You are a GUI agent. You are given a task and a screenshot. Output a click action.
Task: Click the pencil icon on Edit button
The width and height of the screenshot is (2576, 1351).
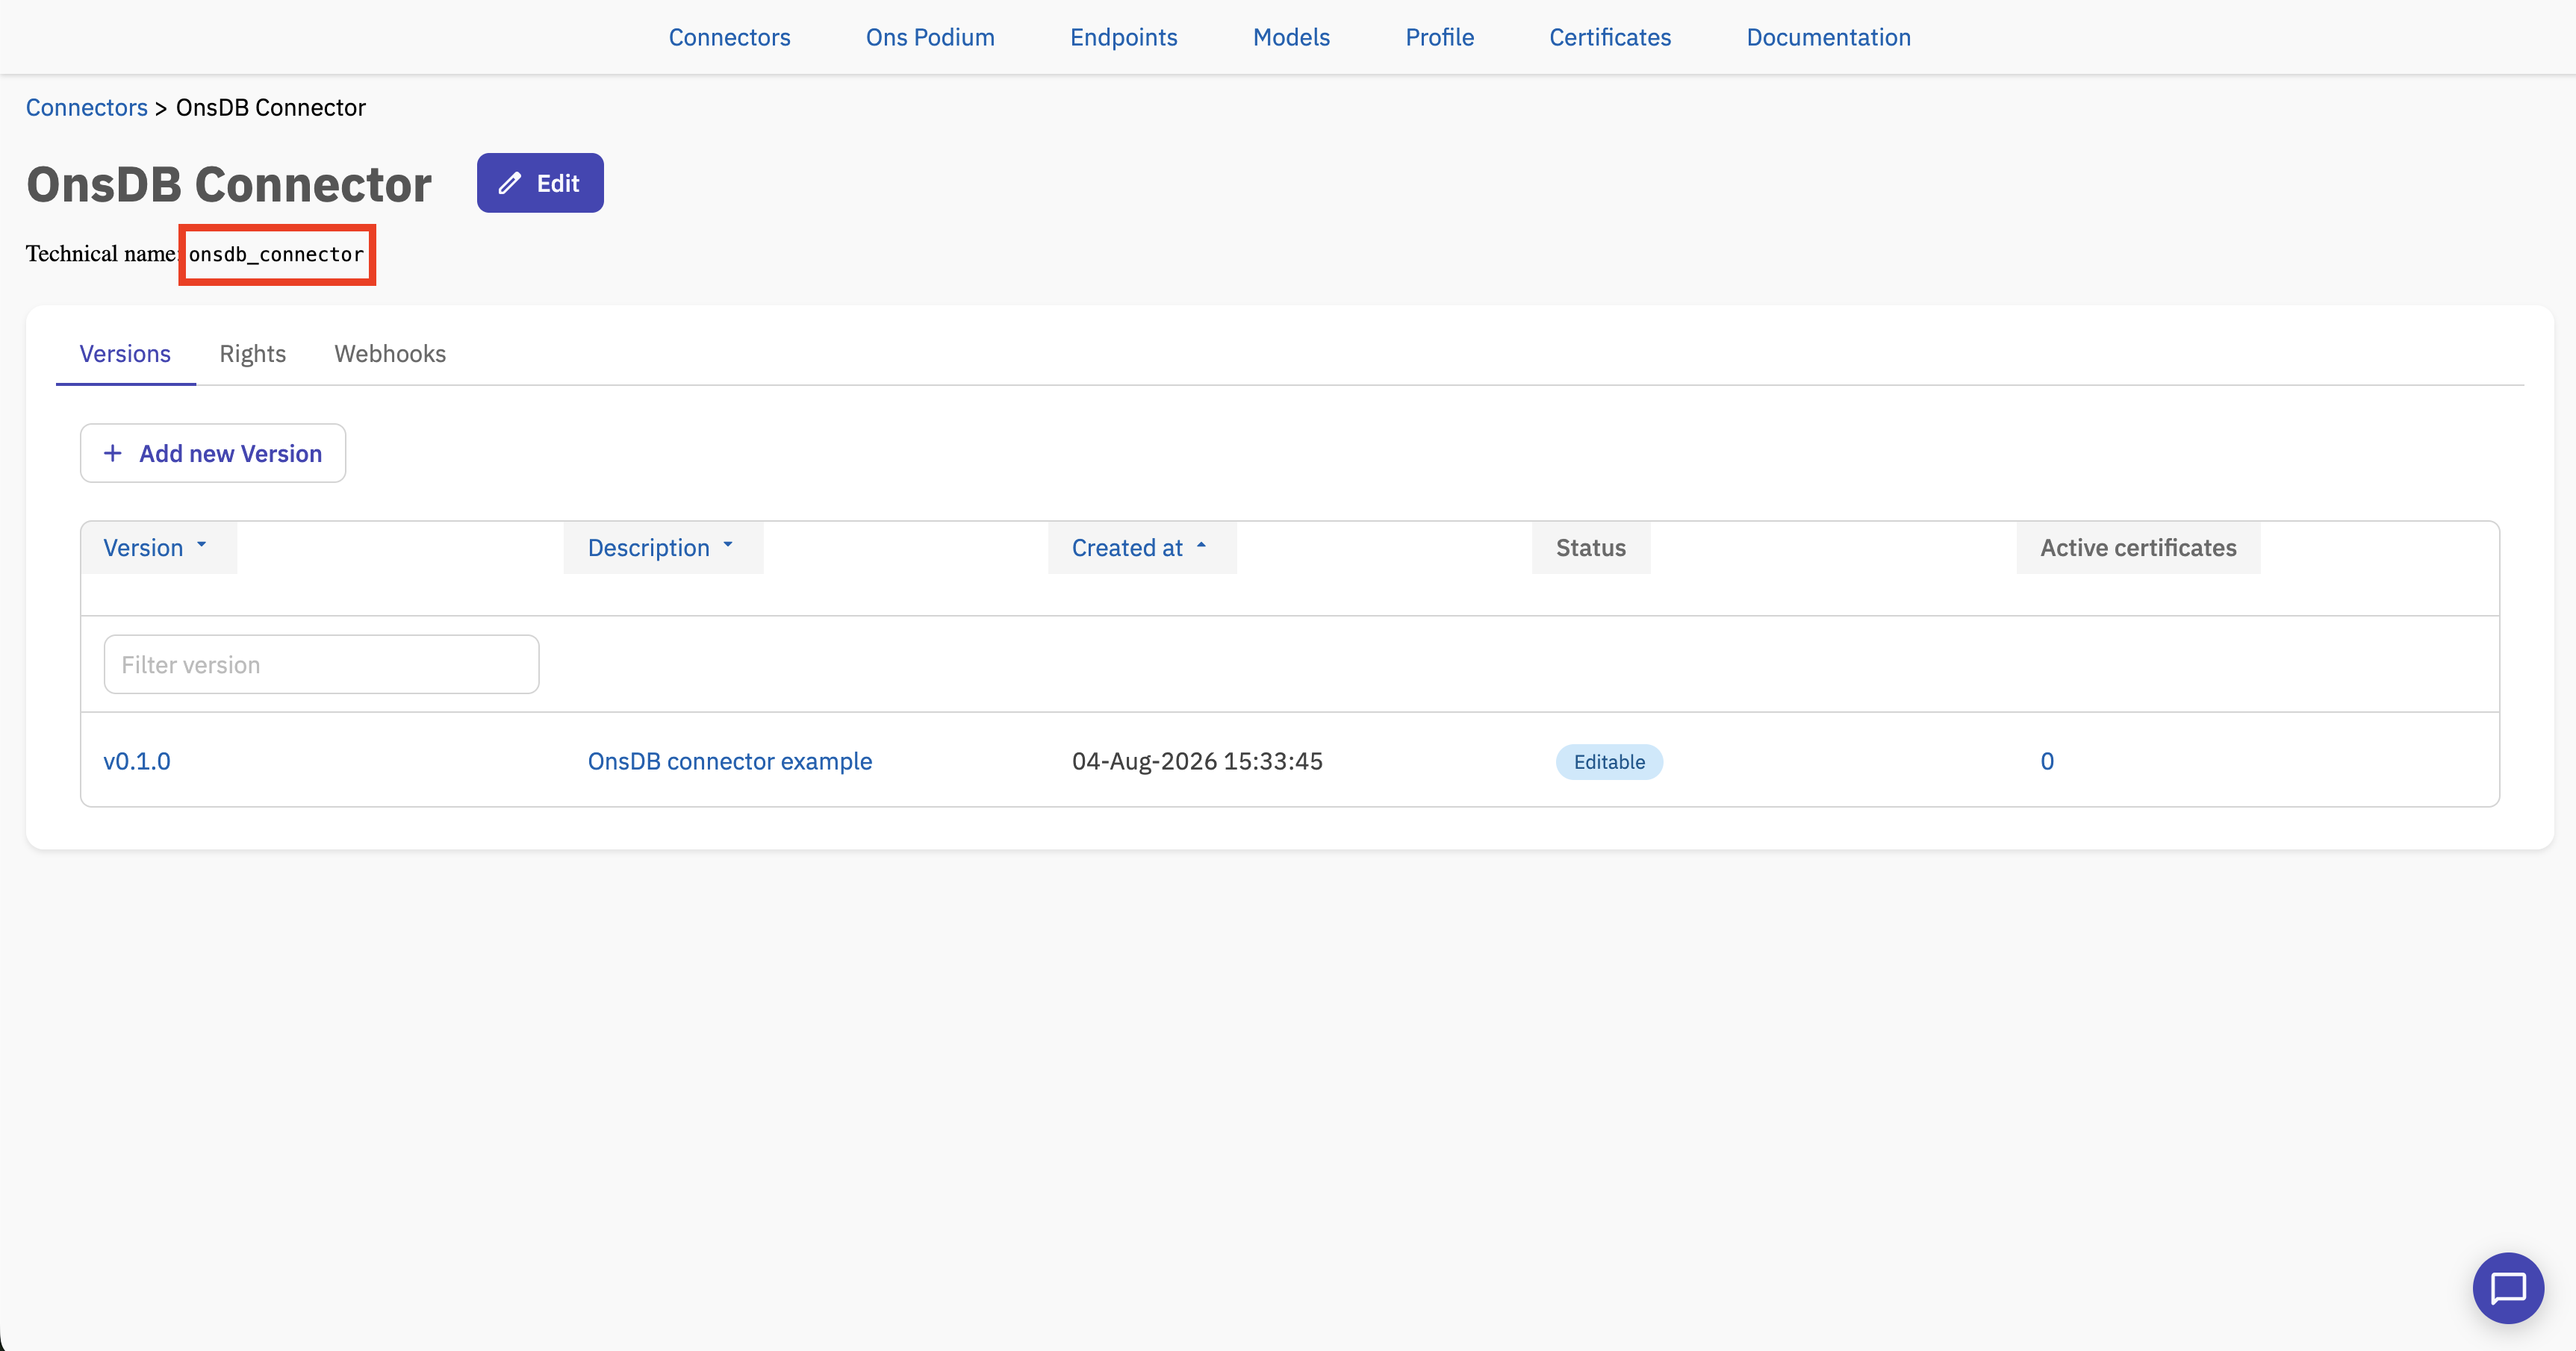tap(510, 183)
